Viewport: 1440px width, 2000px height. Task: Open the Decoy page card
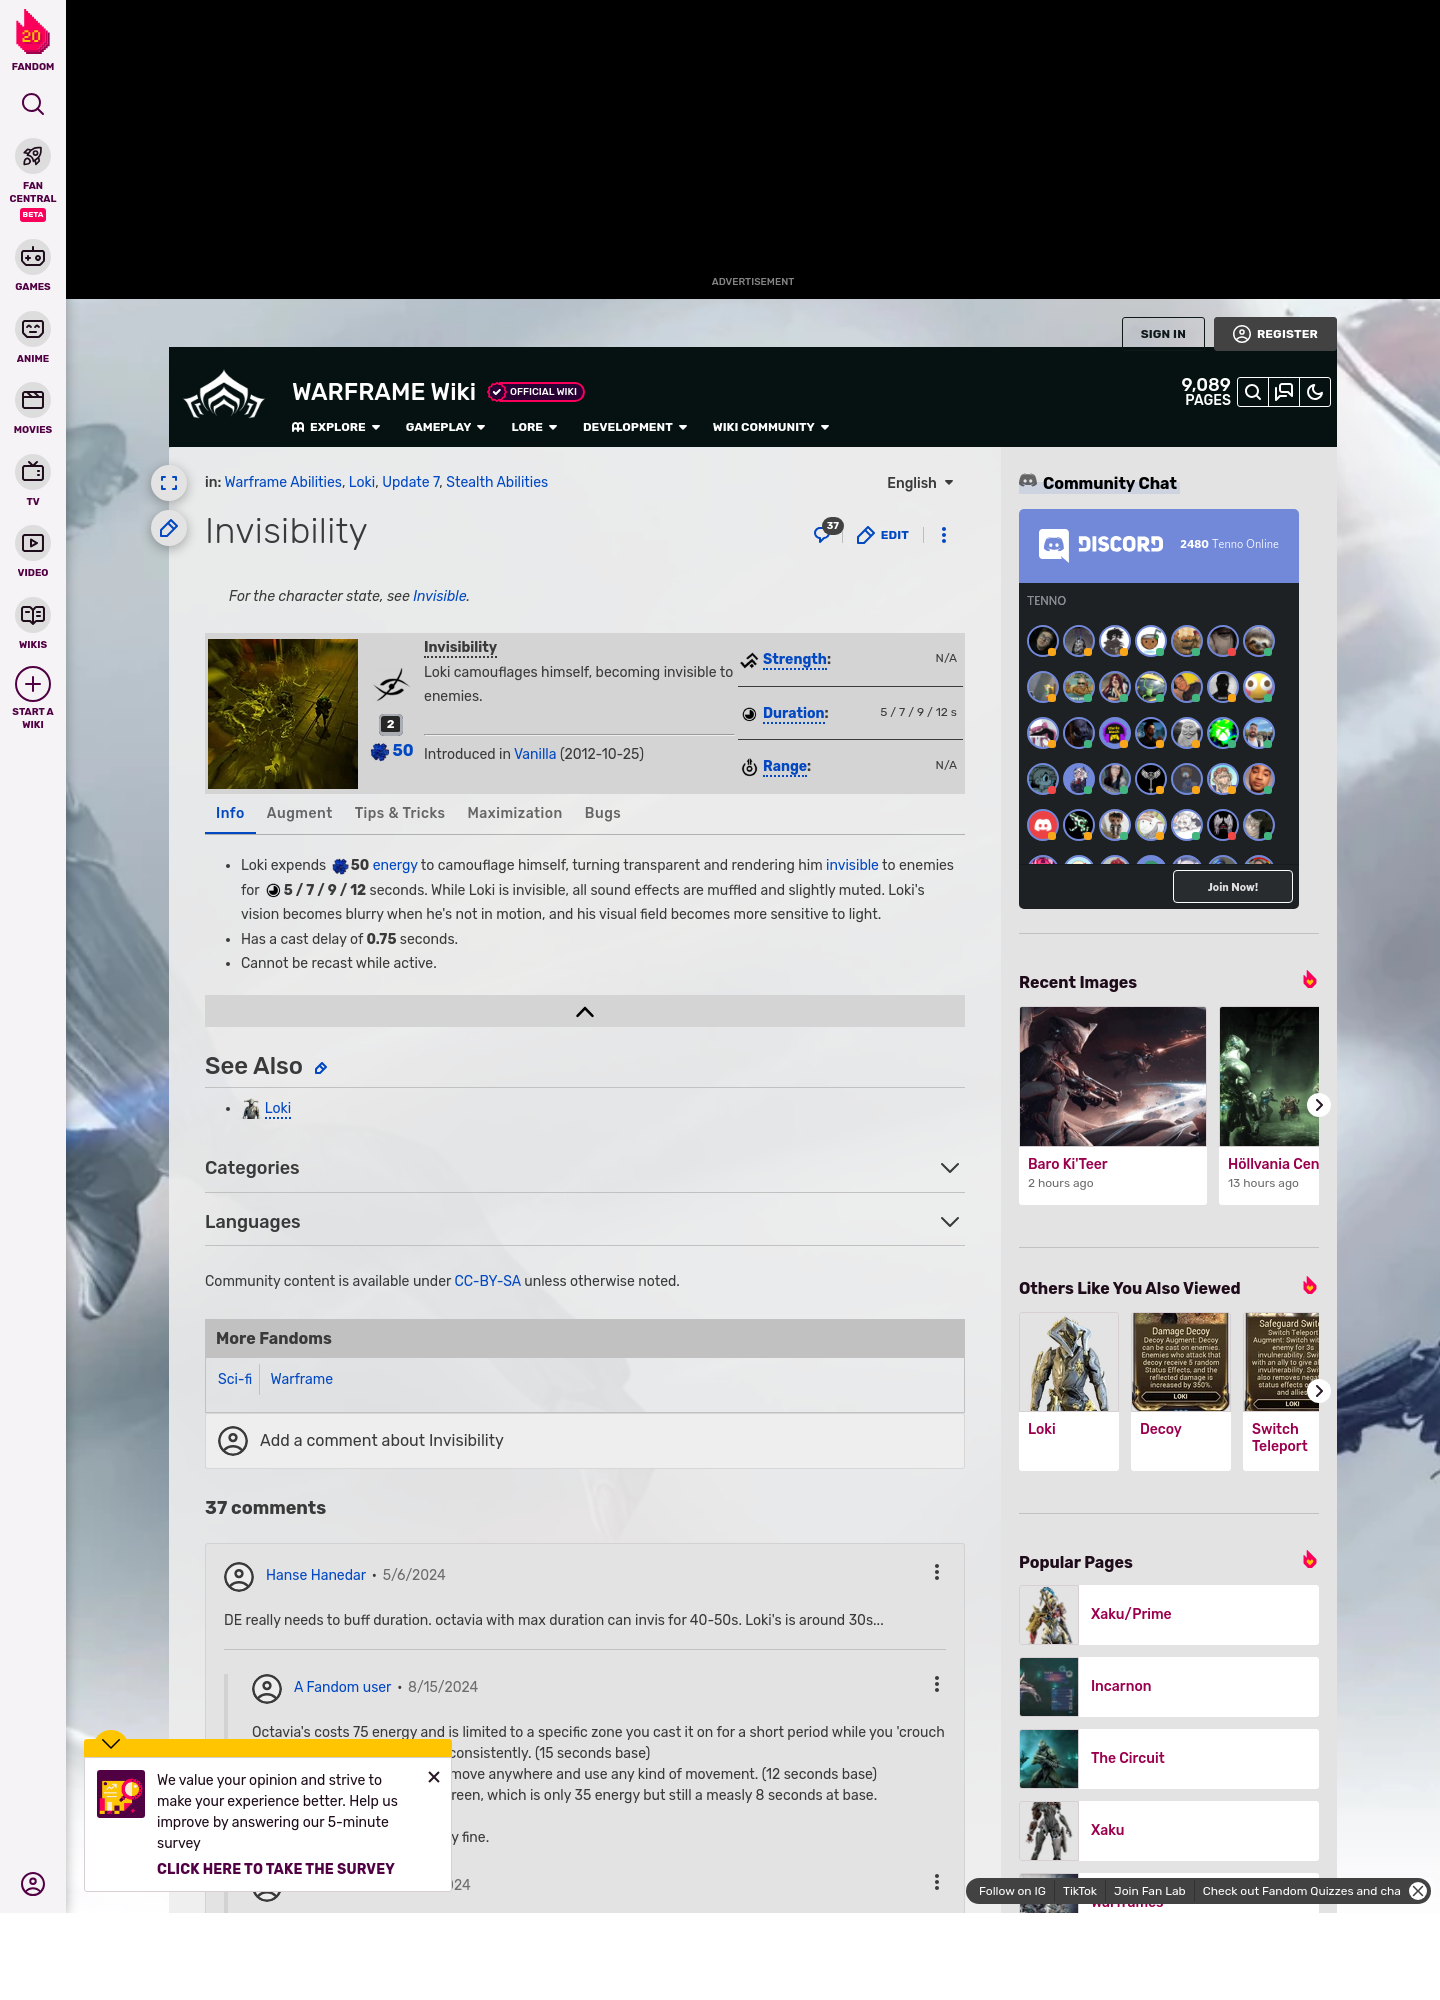click(1181, 1391)
